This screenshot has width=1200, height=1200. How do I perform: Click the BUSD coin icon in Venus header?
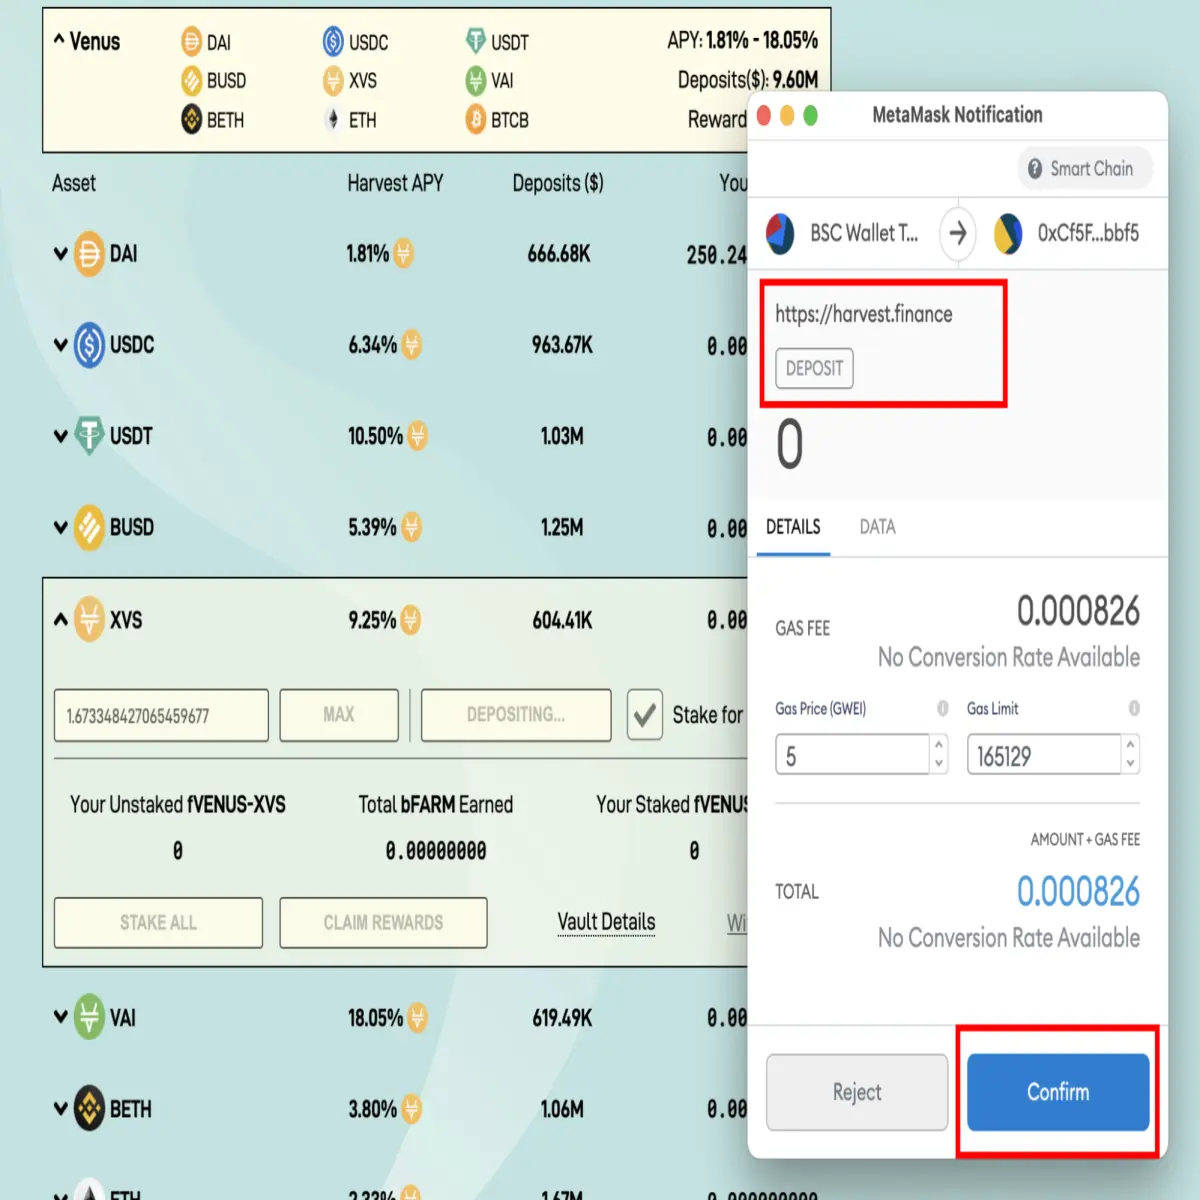pos(191,80)
